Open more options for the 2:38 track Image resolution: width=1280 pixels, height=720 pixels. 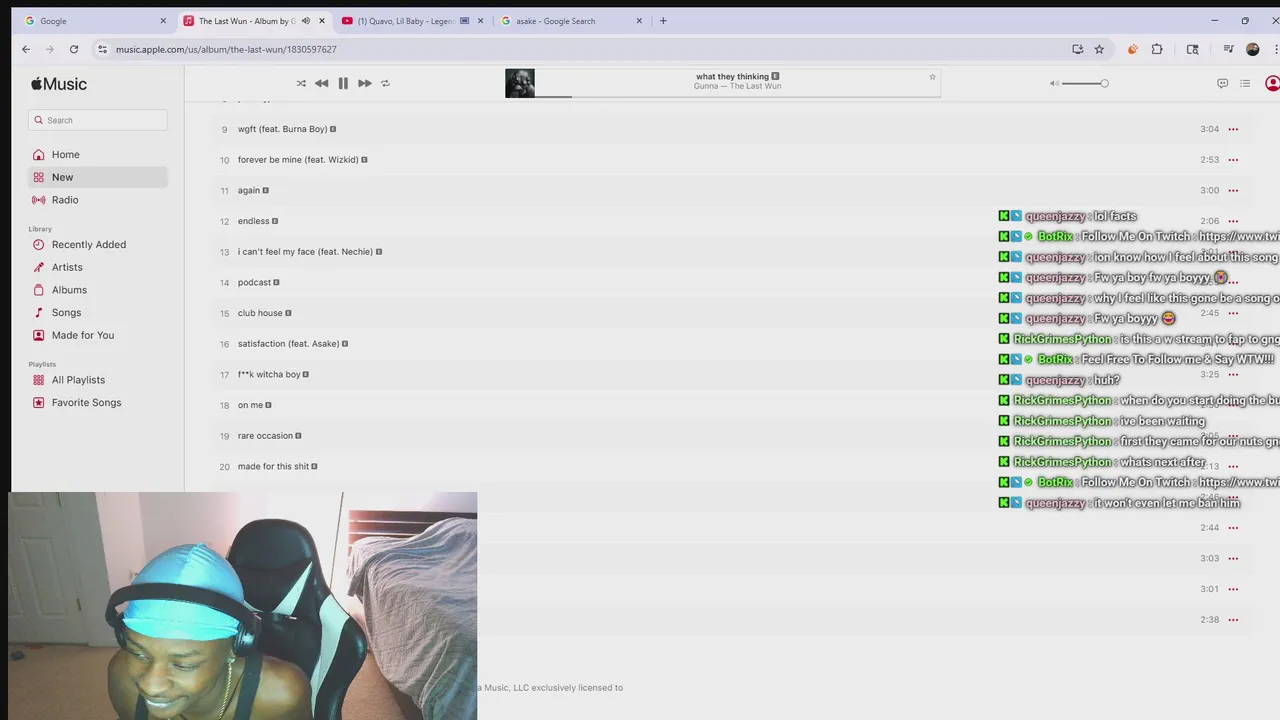pos(1233,620)
